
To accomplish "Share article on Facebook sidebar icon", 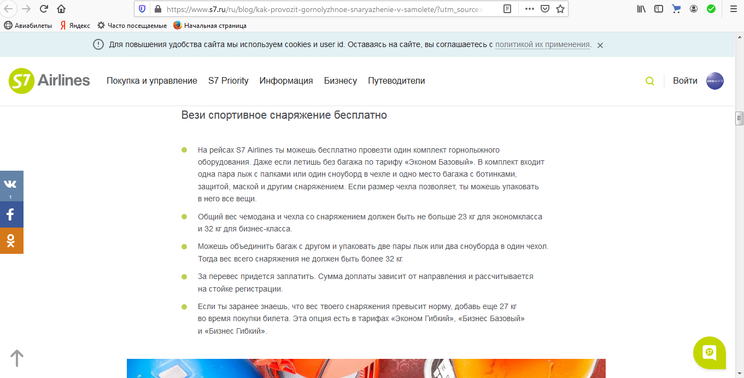I will 11,214.
